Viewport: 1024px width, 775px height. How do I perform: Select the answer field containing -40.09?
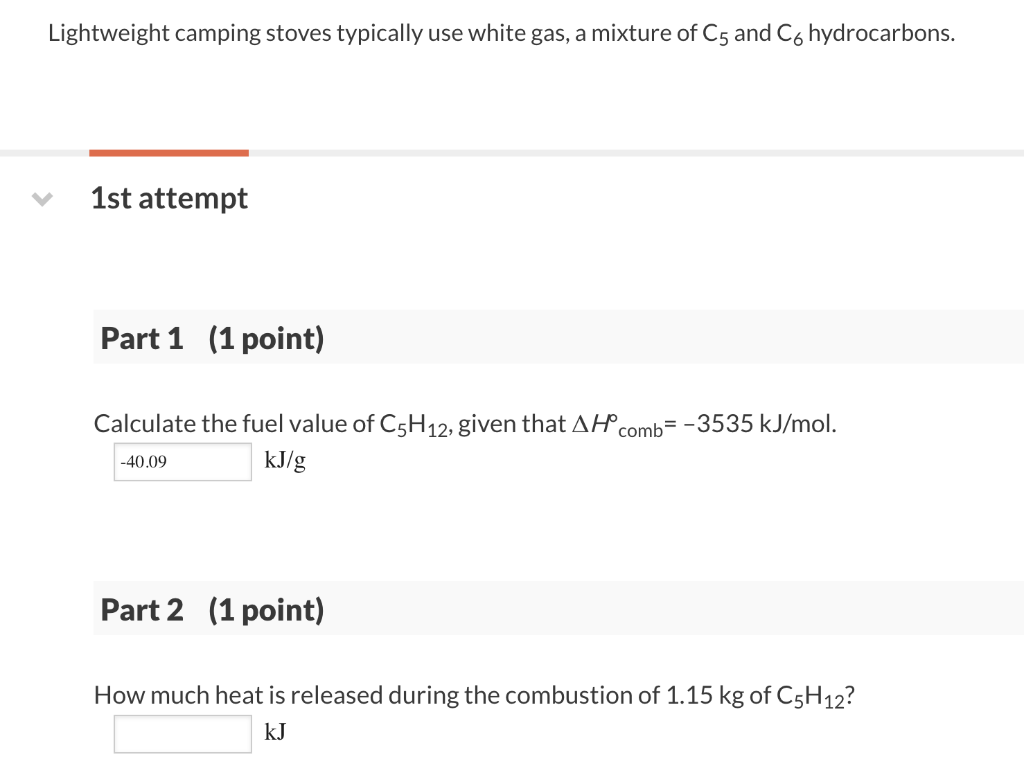[182, 461]
